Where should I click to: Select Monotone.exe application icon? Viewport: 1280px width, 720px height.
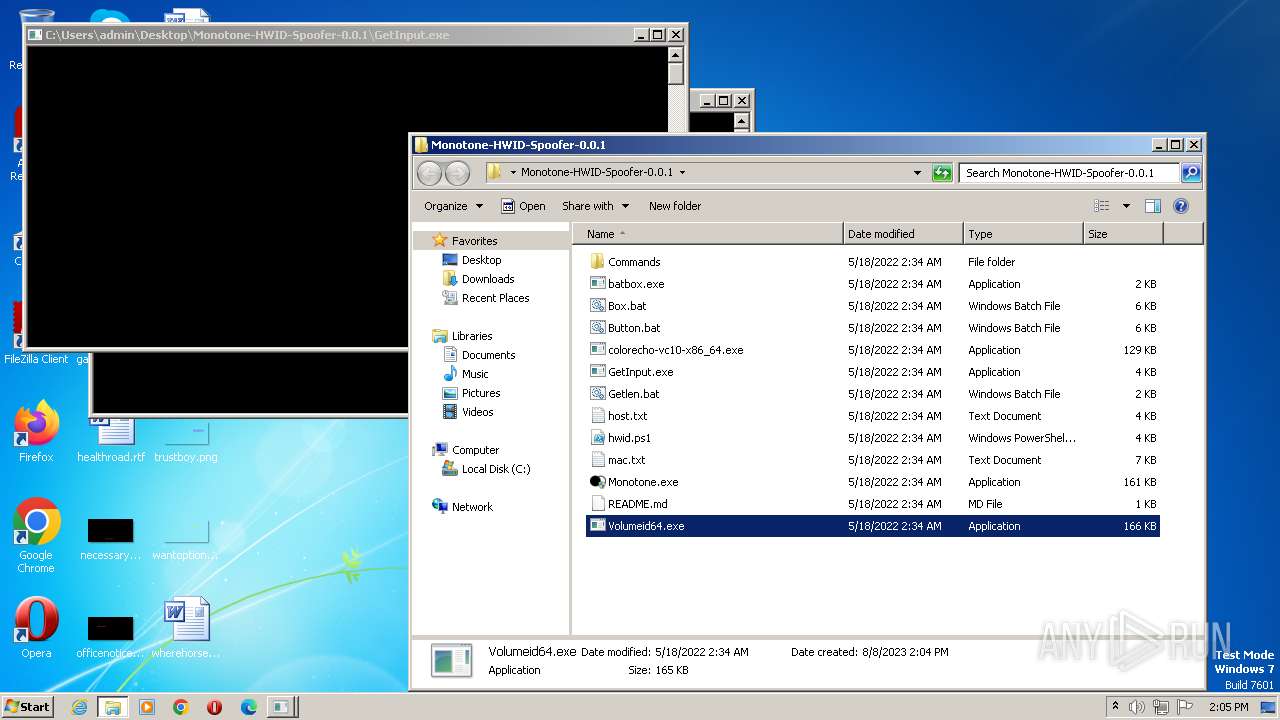click(598, 482)
